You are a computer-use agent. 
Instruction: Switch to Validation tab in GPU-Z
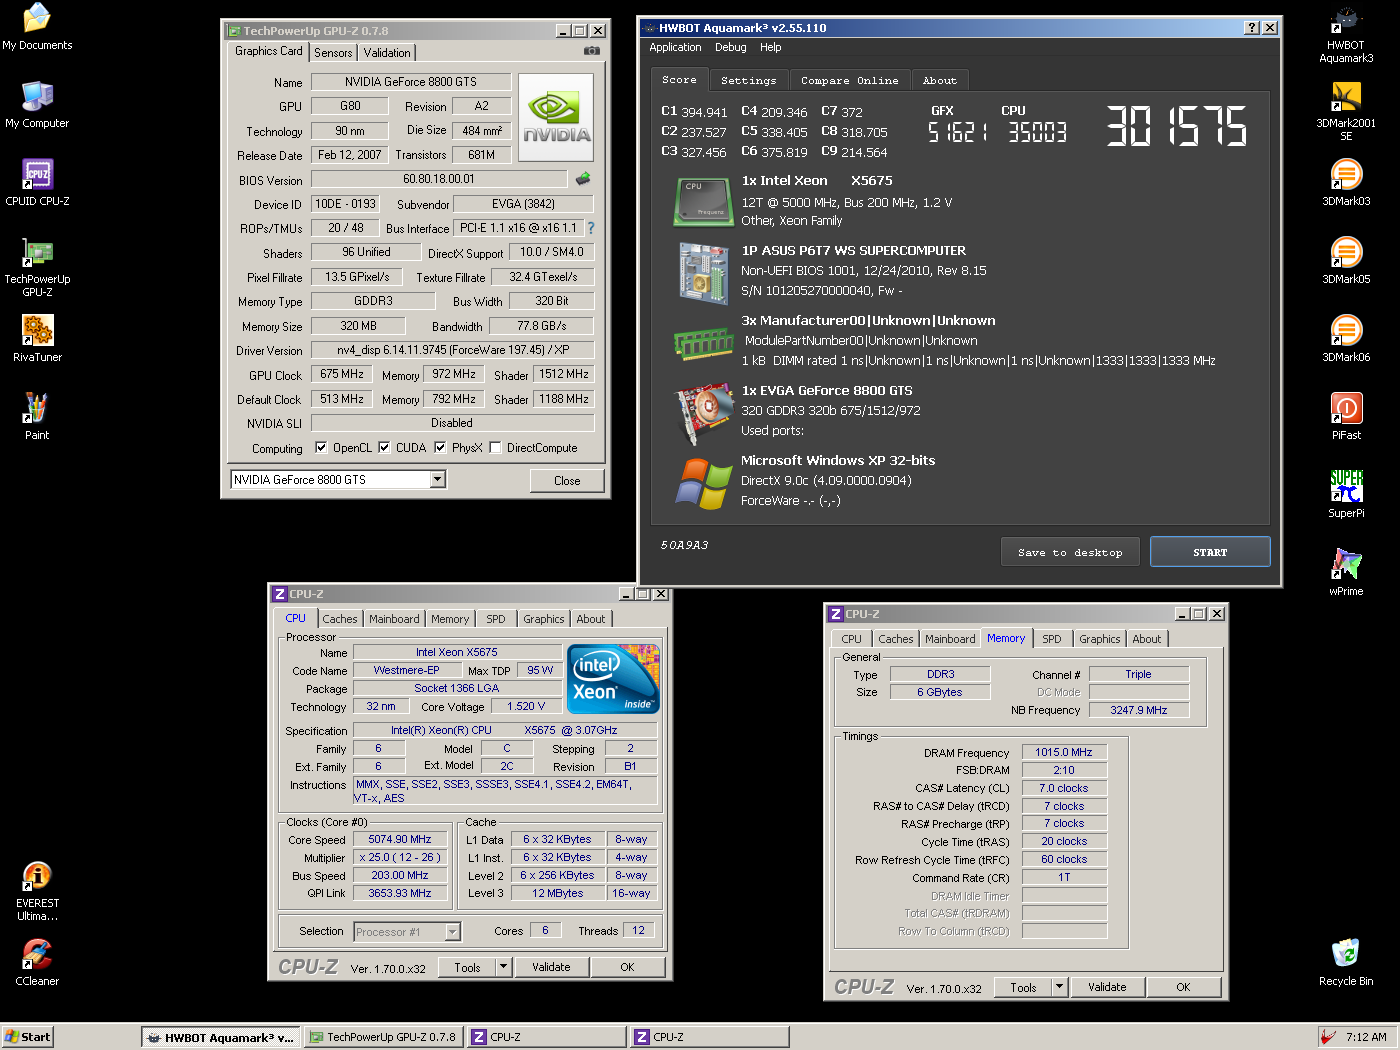387,53
